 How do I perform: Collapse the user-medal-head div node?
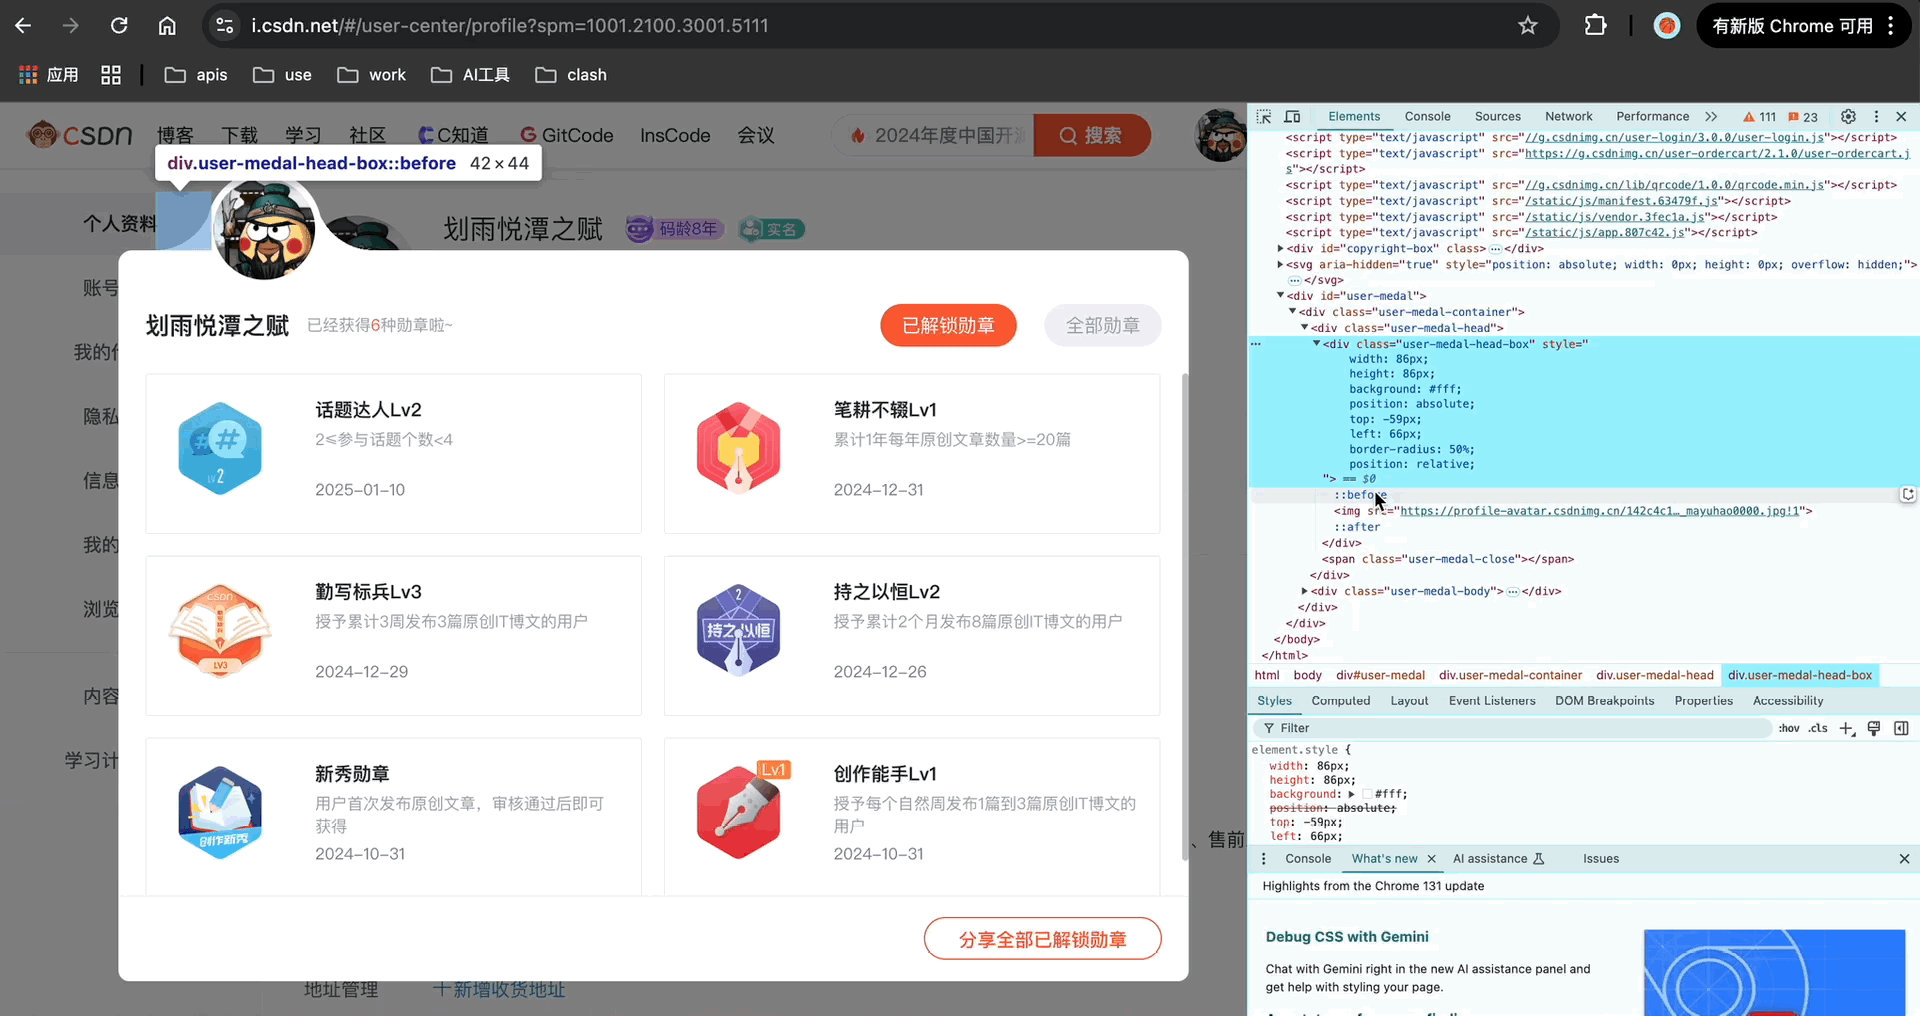coord(1304,328)
